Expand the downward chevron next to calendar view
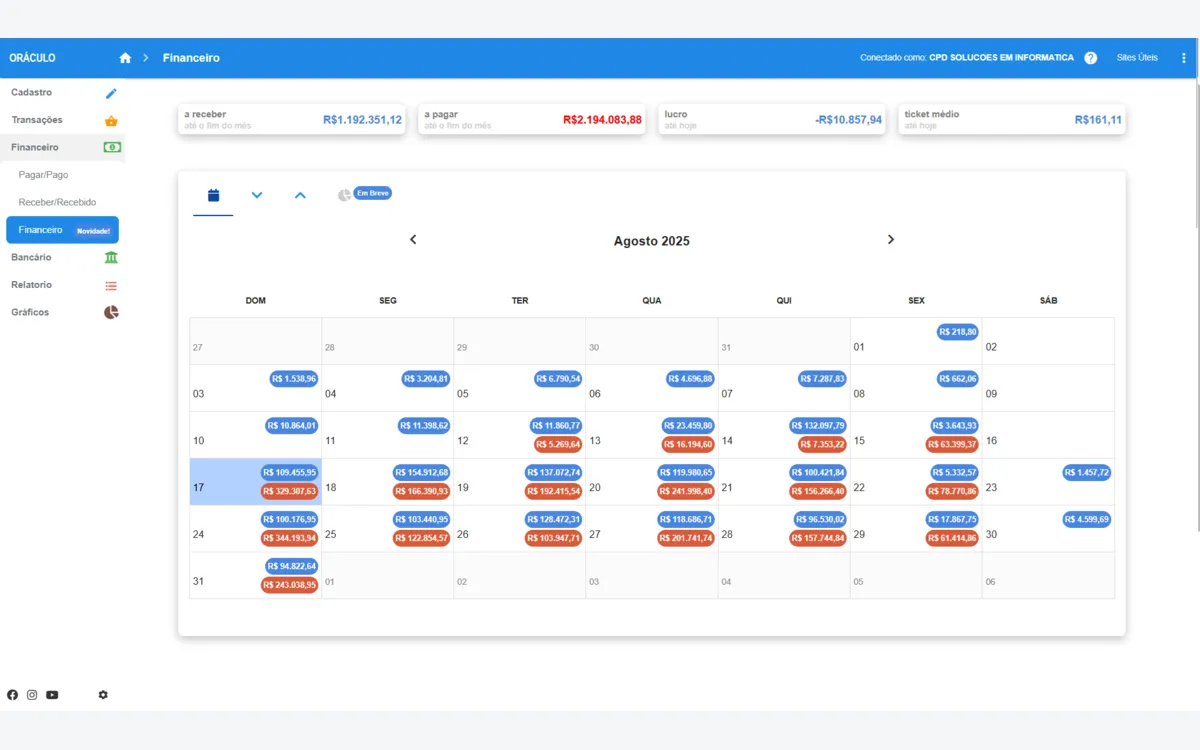The width and height of the screenshot is (1200, 750). (257, 197)
